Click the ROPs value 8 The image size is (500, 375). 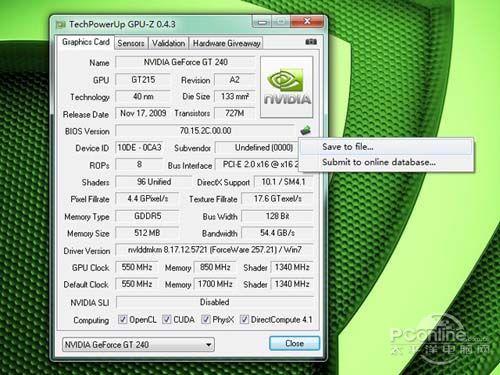click(x=139, y=164)
